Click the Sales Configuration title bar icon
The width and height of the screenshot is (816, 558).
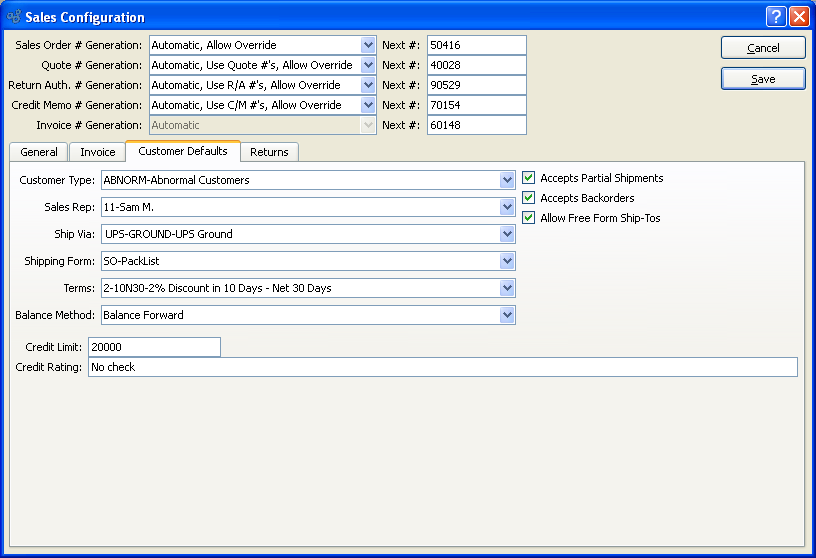[14, 17]
